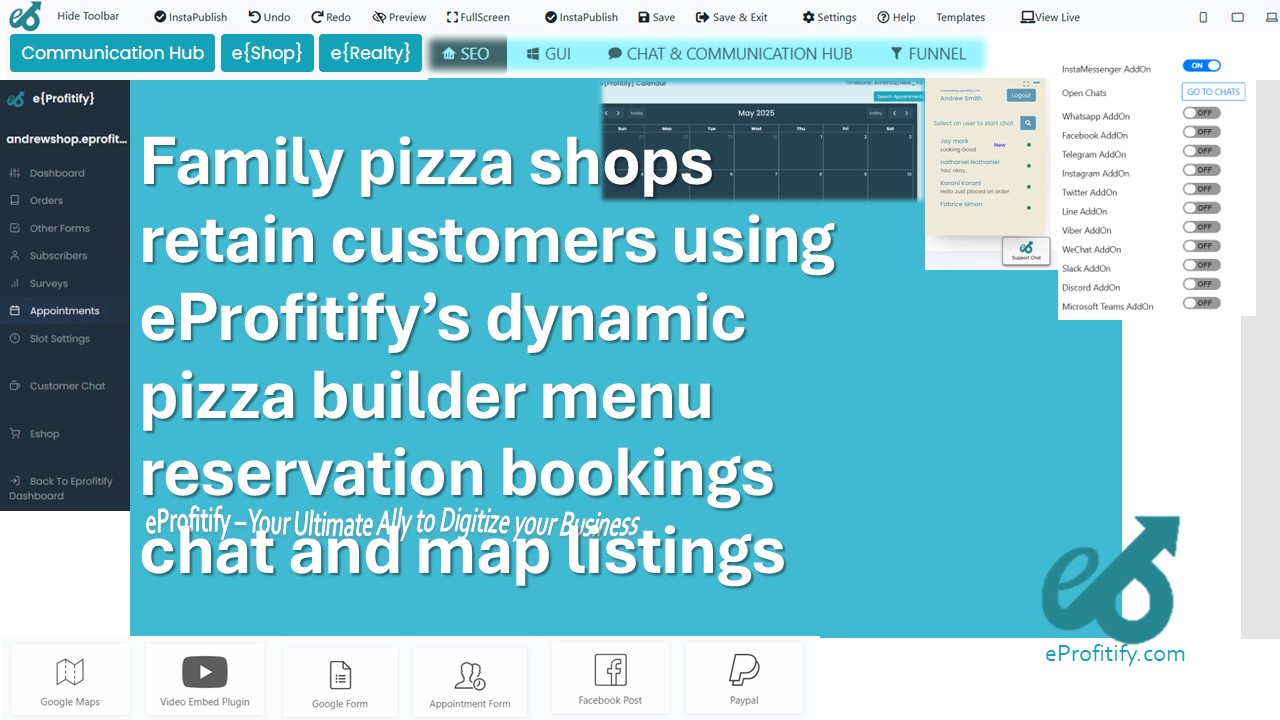Click the search magnifier in the chat panel
The height and width of the screenshot is (720, 1280).
point(1028,123)
